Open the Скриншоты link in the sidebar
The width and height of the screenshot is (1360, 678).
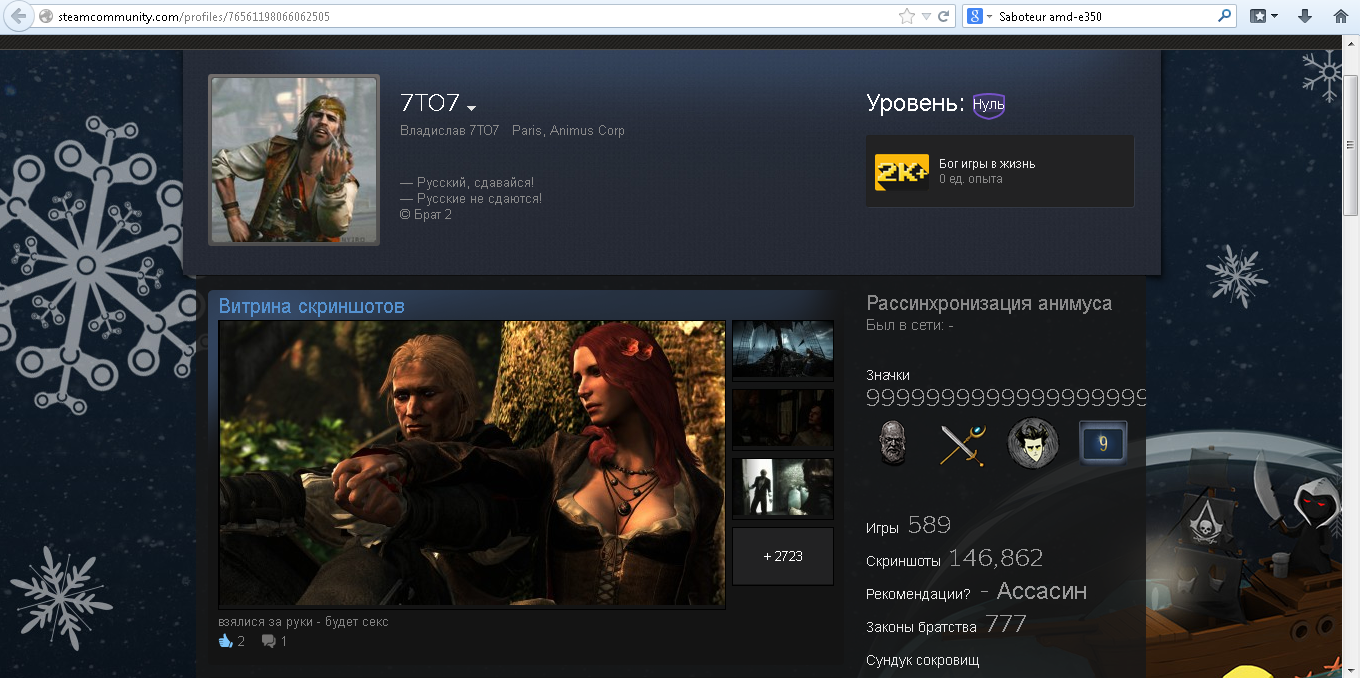coord(903,561)
